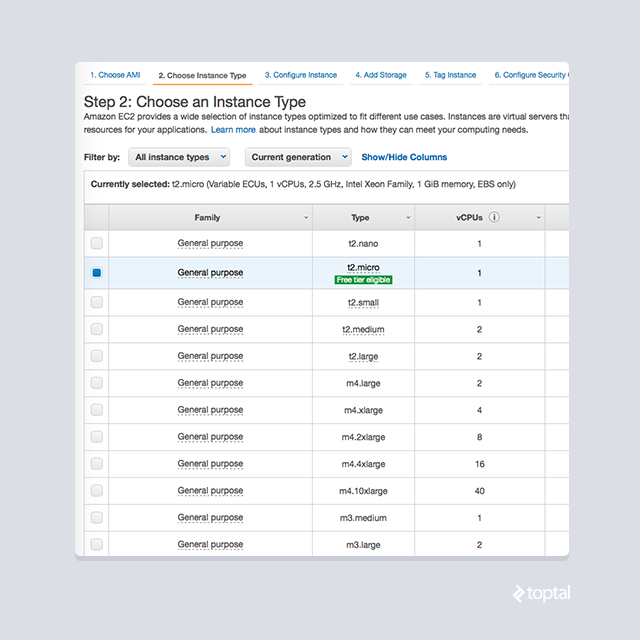Image resolution: width=640 pixels, height=640 pixels.
Task: Click General purpose in the m4.large row
Action: point(210,383)
